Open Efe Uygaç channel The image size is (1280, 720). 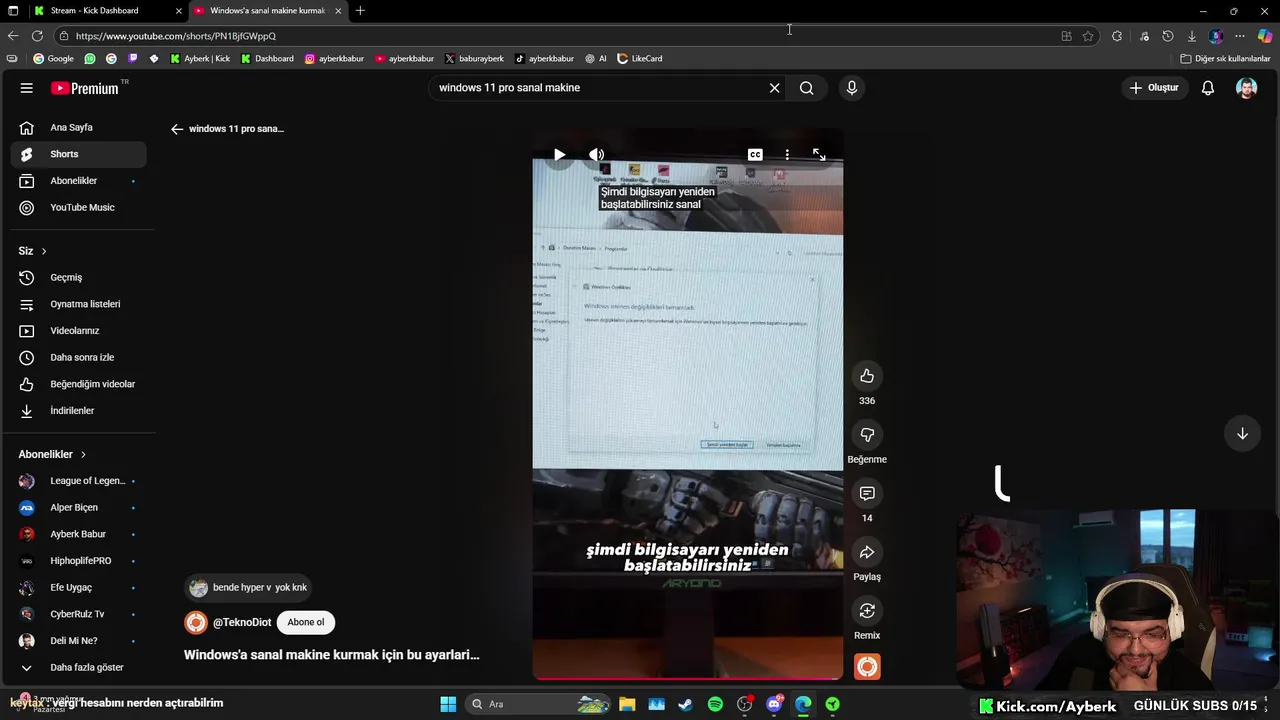pyautogui.click(x=78, y=587)
